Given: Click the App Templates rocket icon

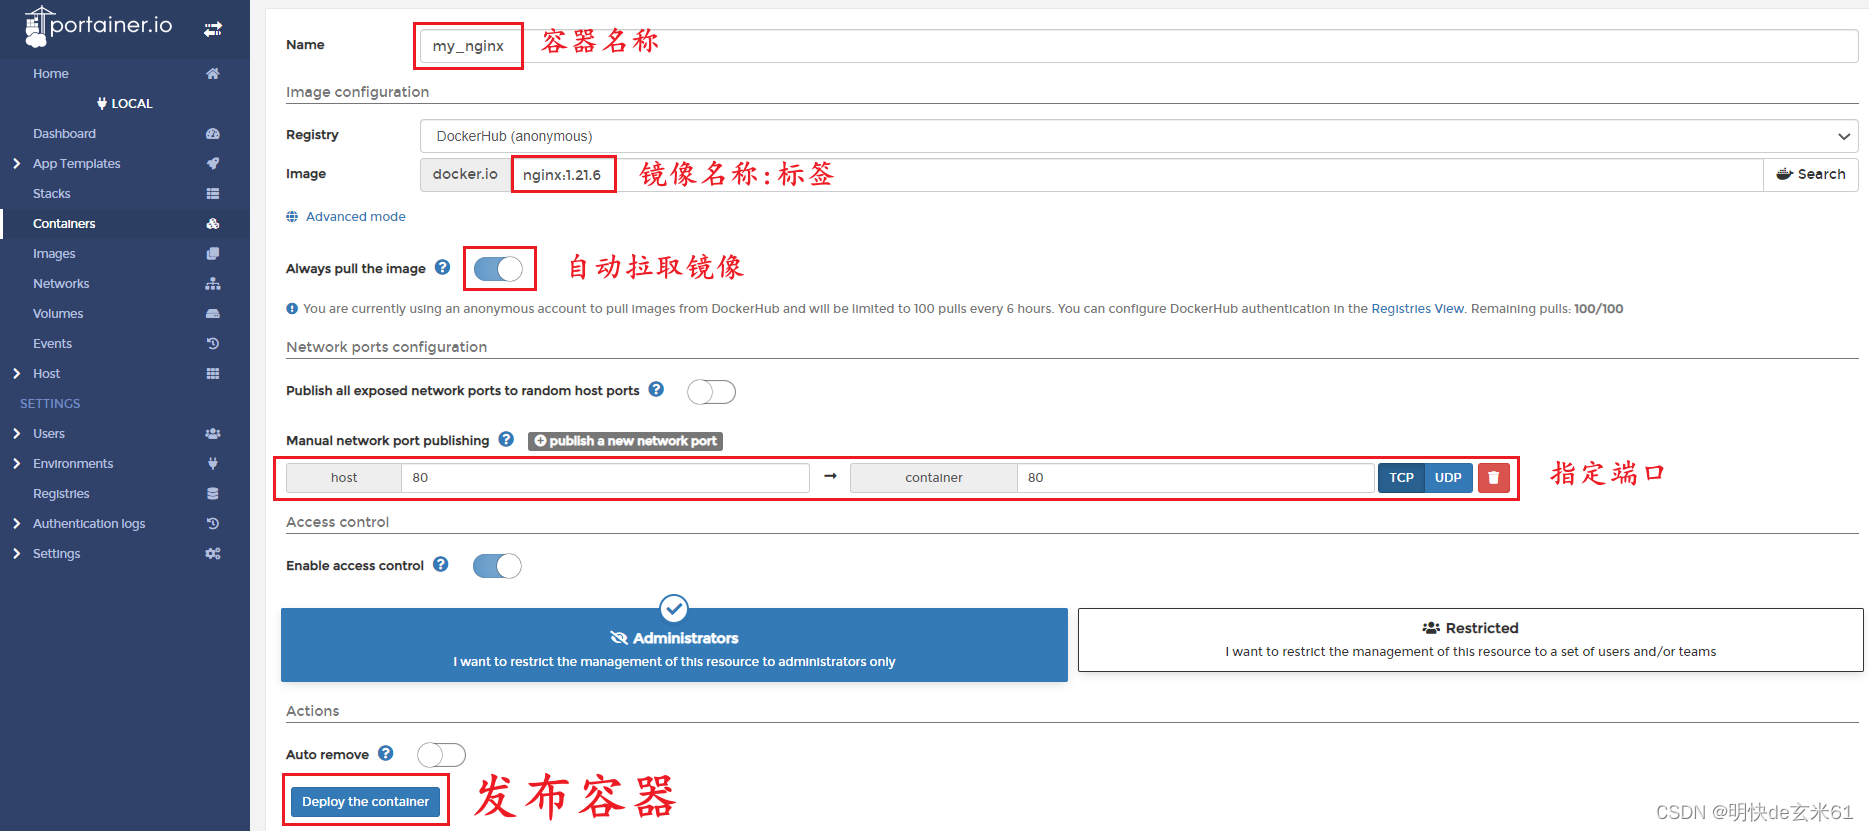Looking at the screenshot, I should click(213, 163).
